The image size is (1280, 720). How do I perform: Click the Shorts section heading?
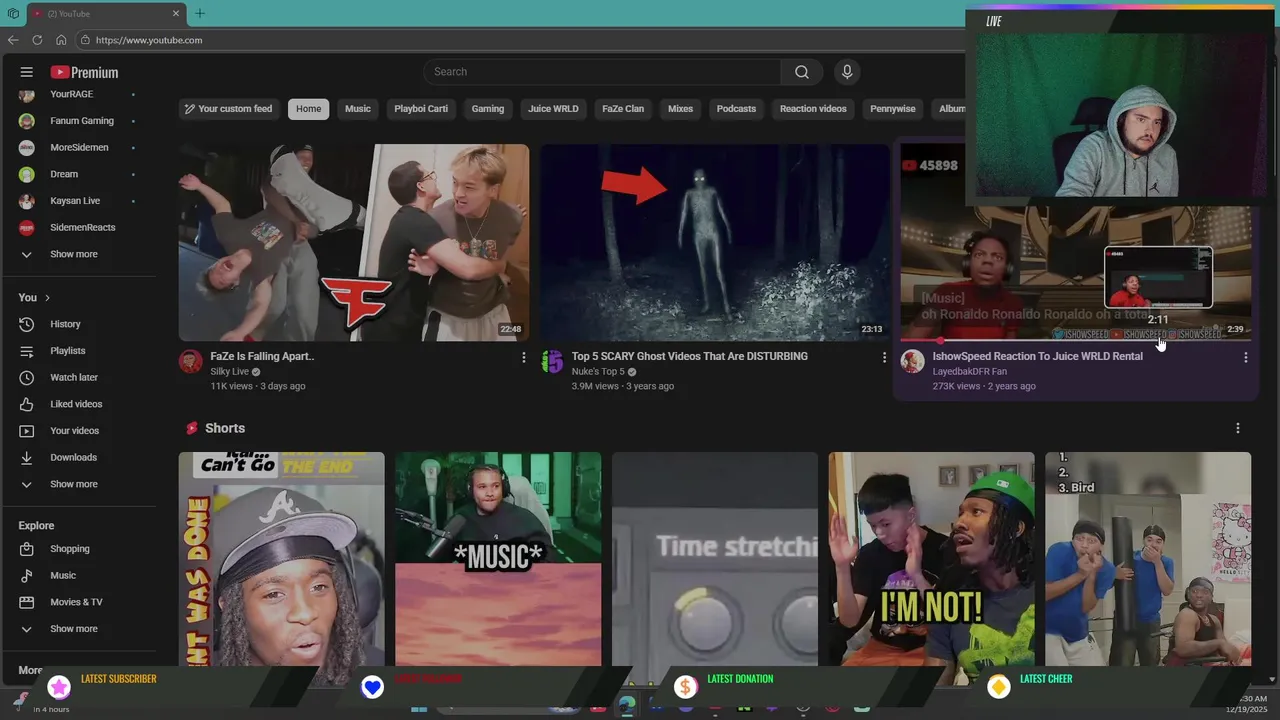[225, 428]
